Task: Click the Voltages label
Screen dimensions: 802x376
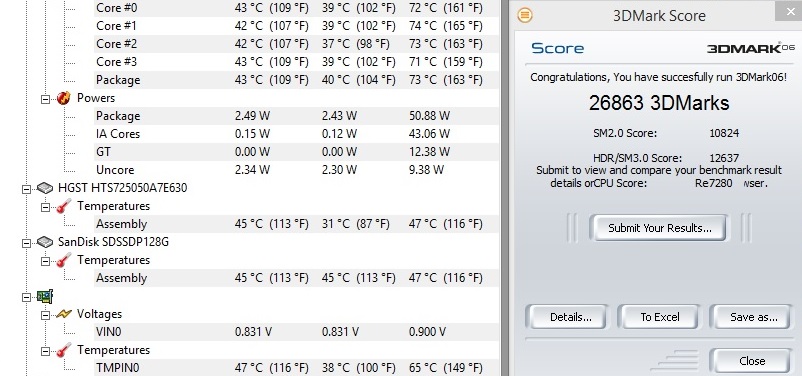Action: tap(99, 314)
